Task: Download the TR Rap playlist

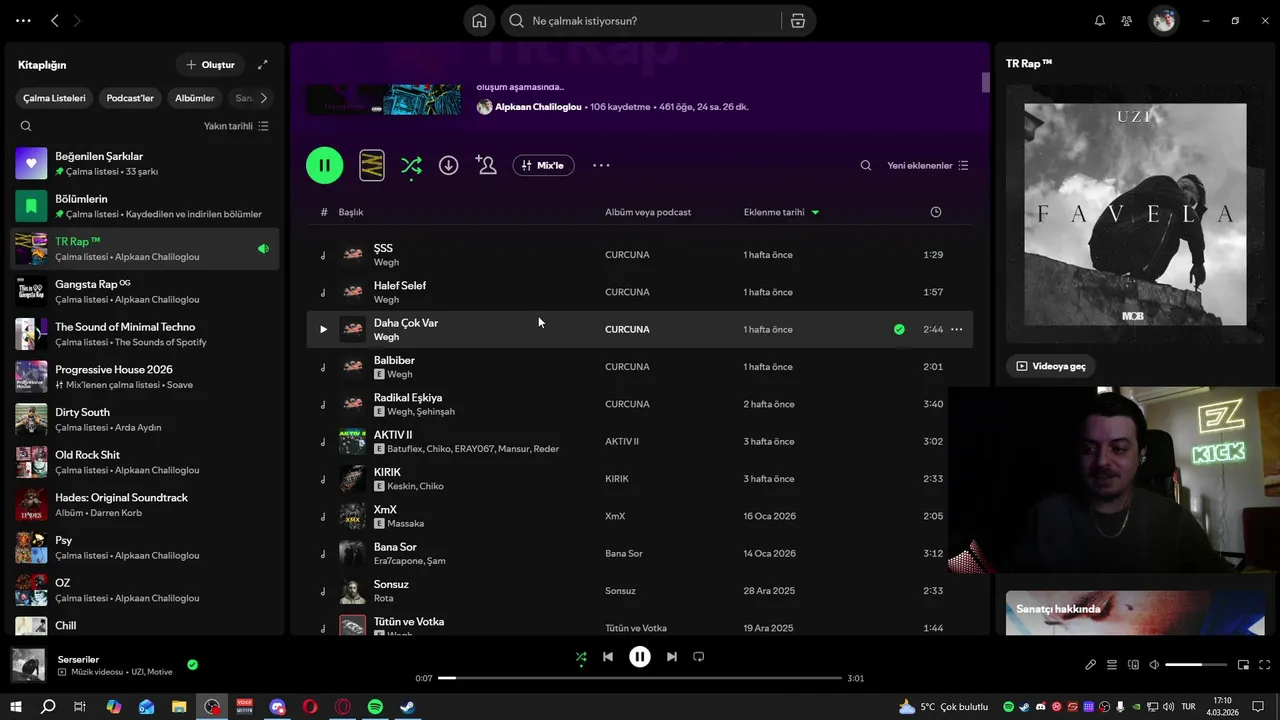Action: [x=449, y=166]
